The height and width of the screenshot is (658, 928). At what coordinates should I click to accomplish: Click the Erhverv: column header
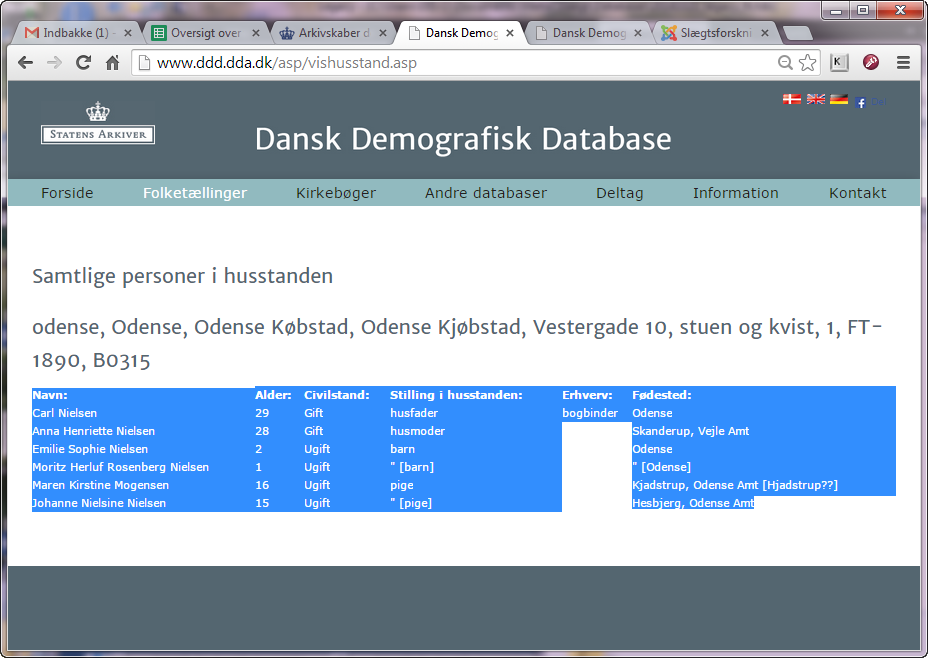[x=587, y=395]
